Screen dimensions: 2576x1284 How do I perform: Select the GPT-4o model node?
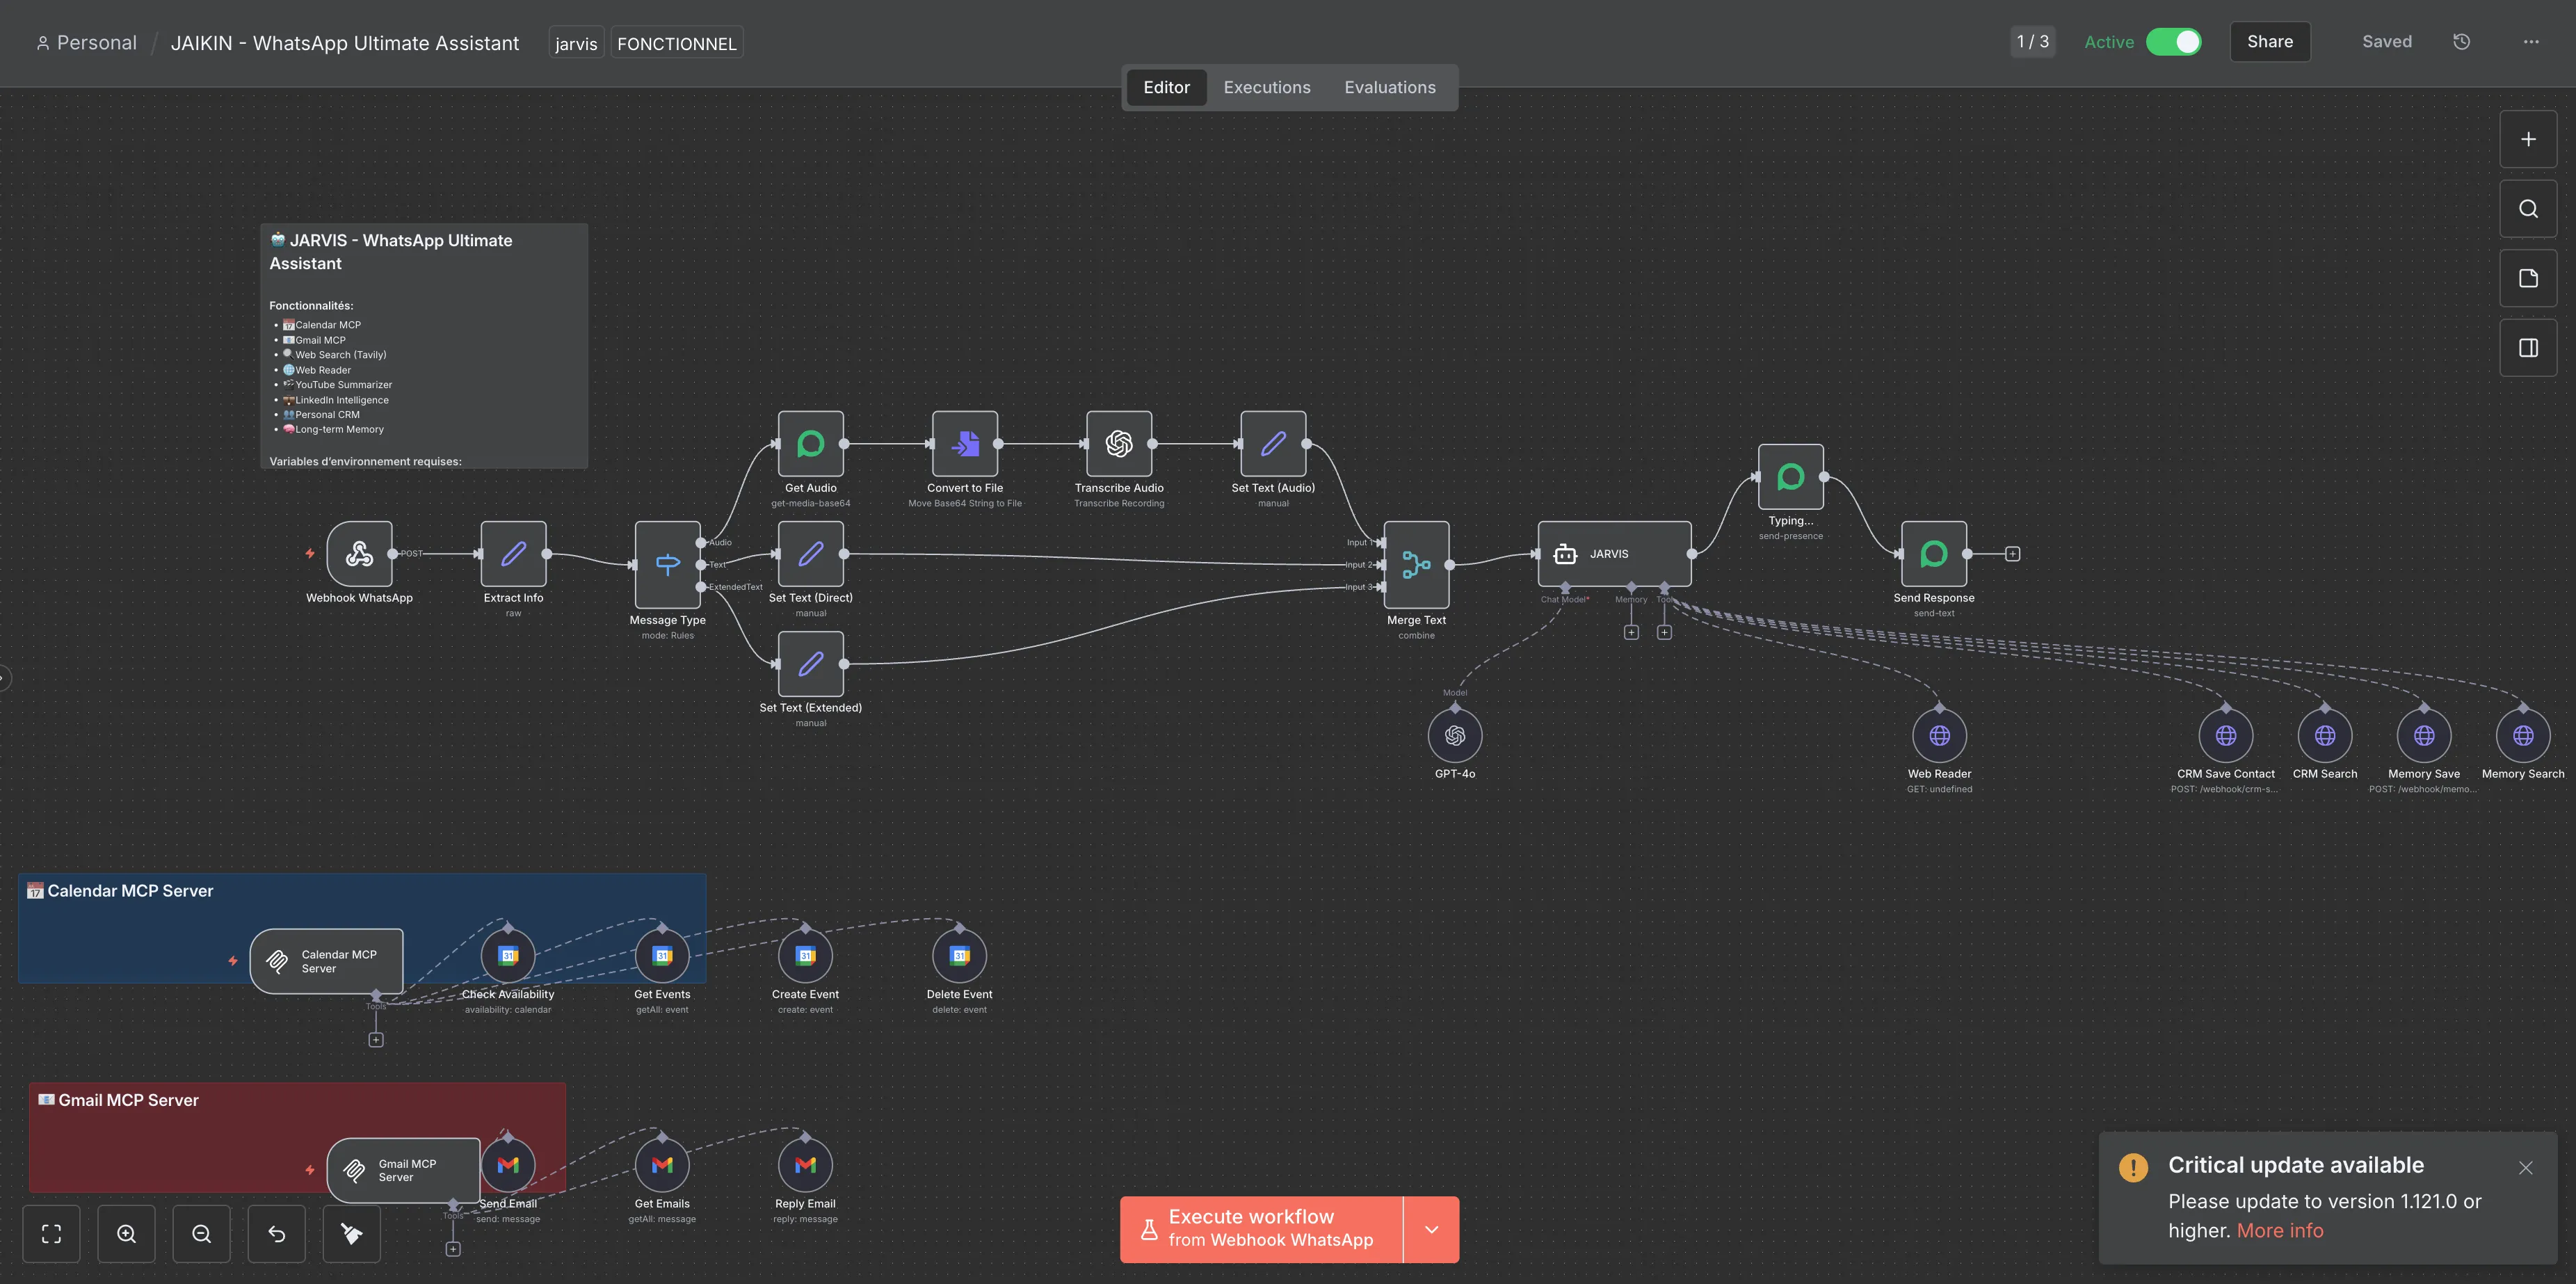1454,736
